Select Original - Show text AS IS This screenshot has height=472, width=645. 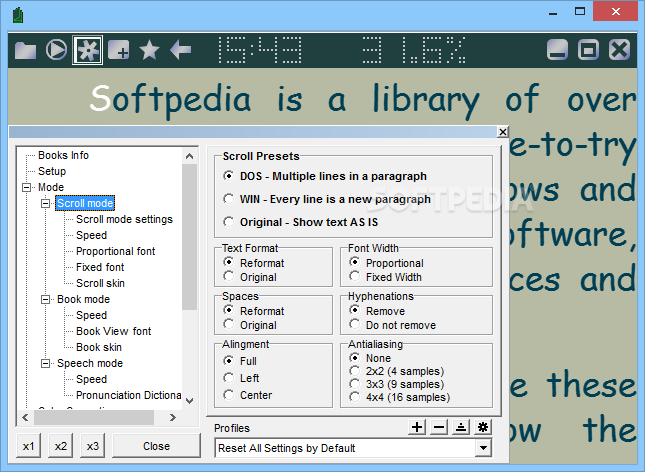click(301, 222)
